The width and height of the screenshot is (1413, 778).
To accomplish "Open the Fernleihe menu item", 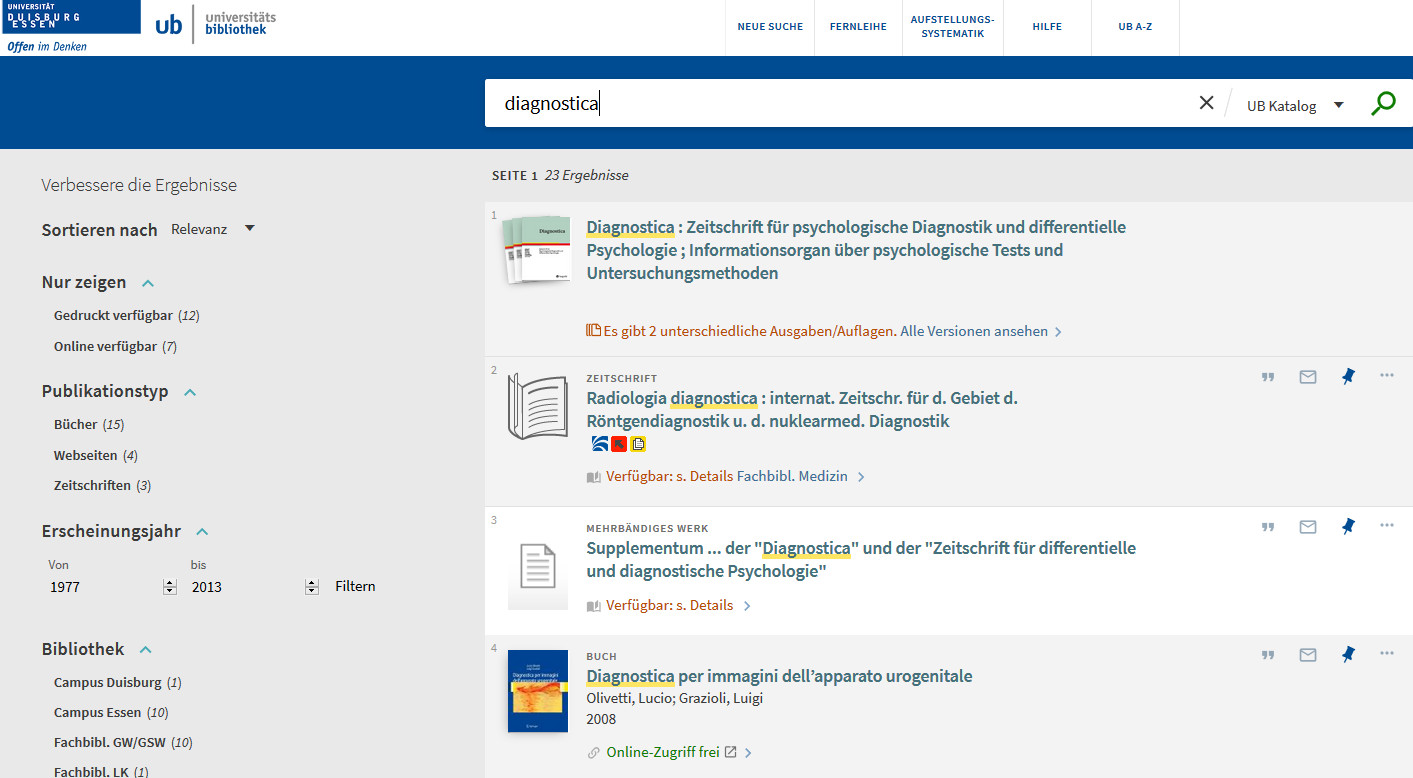I will 858,27.
